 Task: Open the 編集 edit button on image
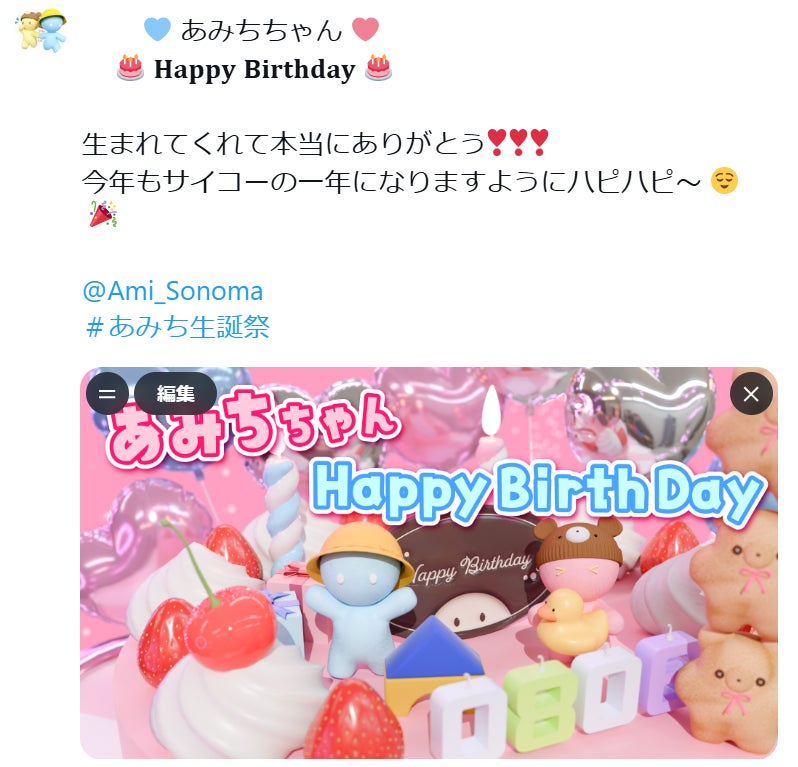[x=176, y=394]
